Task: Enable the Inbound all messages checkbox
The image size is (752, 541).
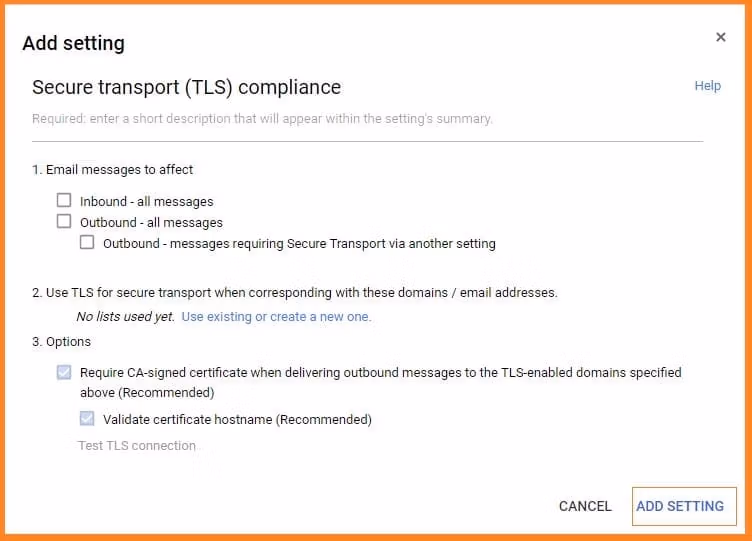Action: [x=65, y=201]
